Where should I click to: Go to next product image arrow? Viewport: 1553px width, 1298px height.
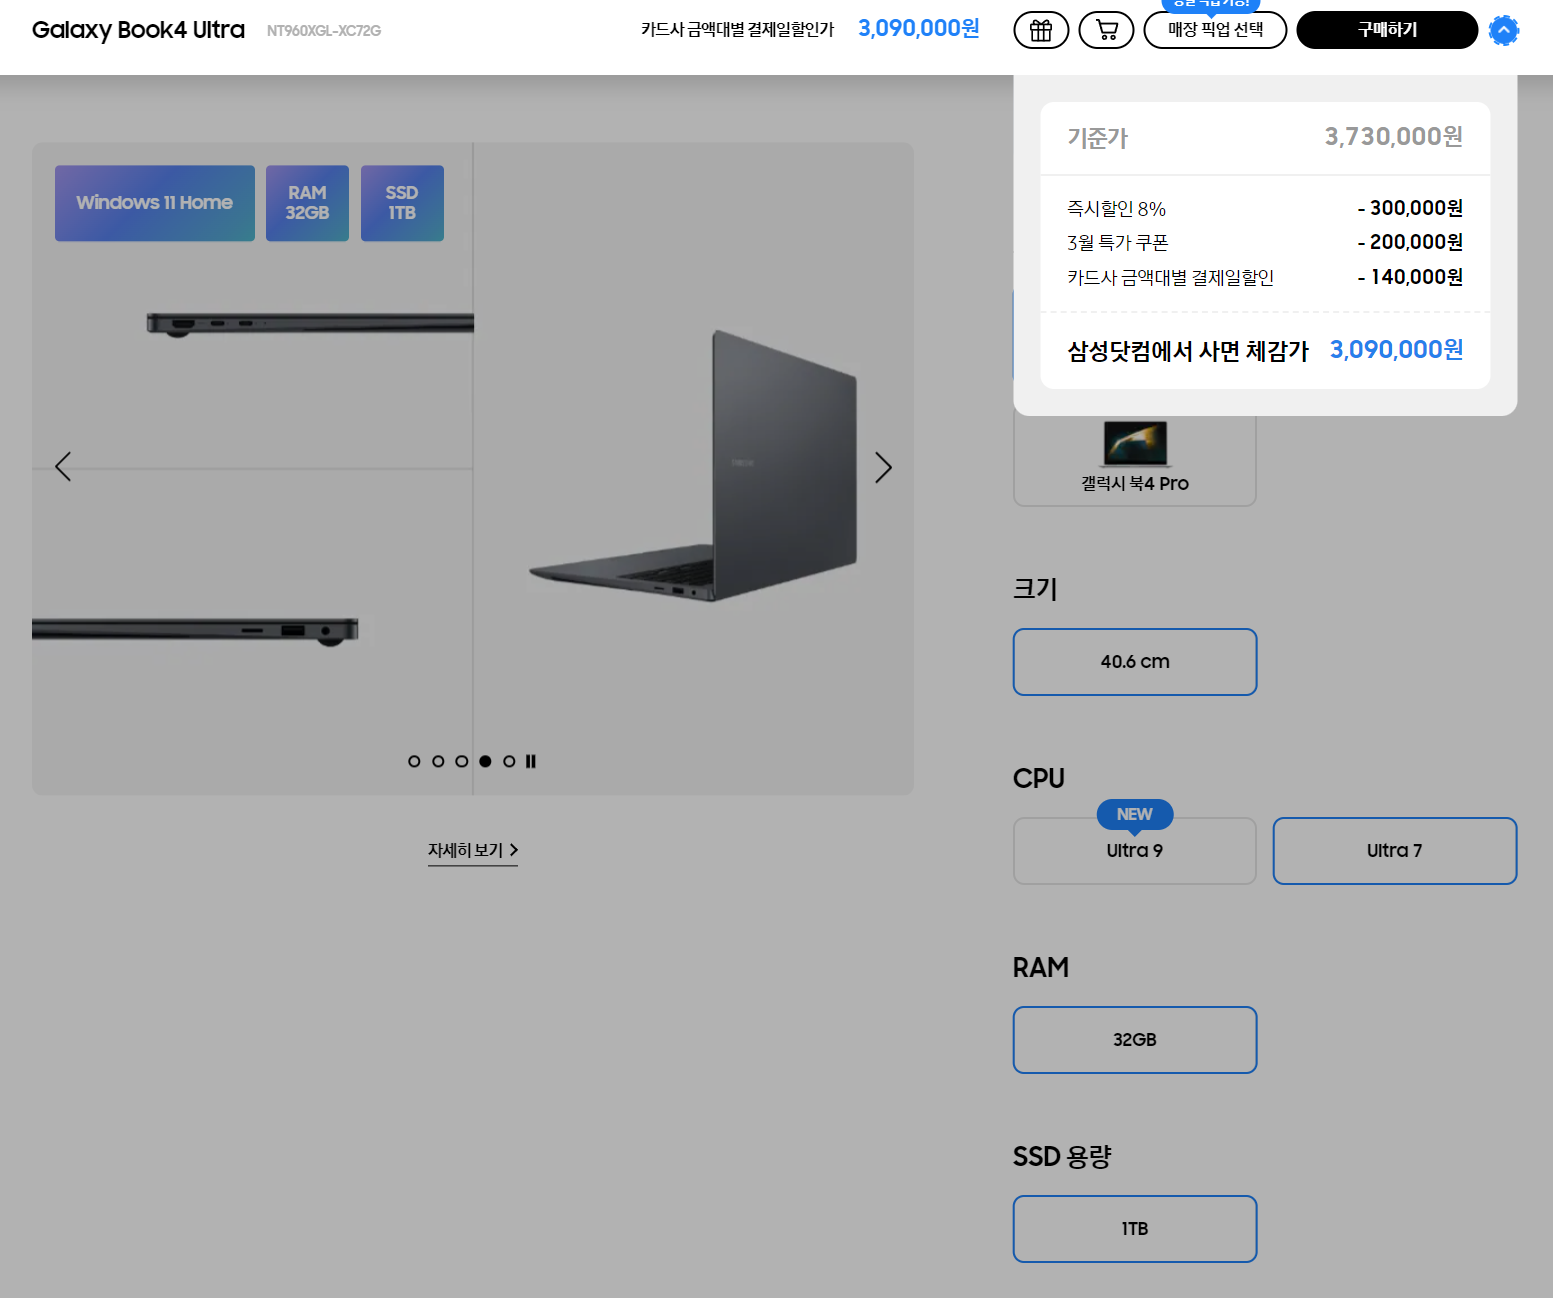point(883,467)
